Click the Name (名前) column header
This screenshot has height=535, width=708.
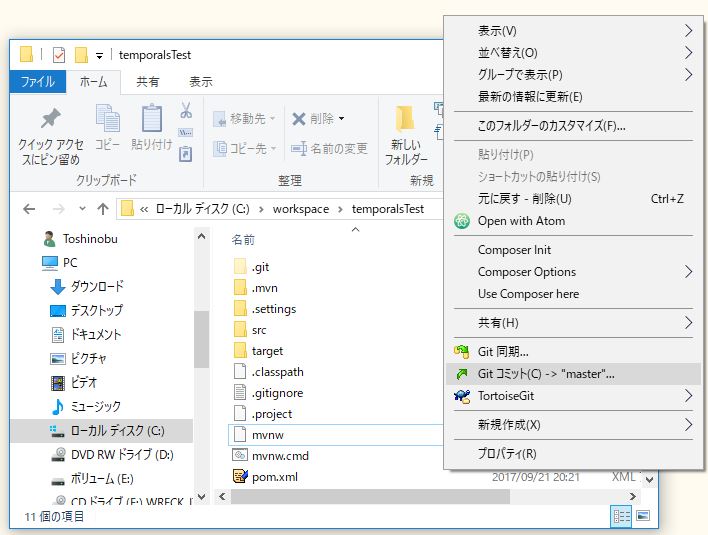[x=243, y=239]
